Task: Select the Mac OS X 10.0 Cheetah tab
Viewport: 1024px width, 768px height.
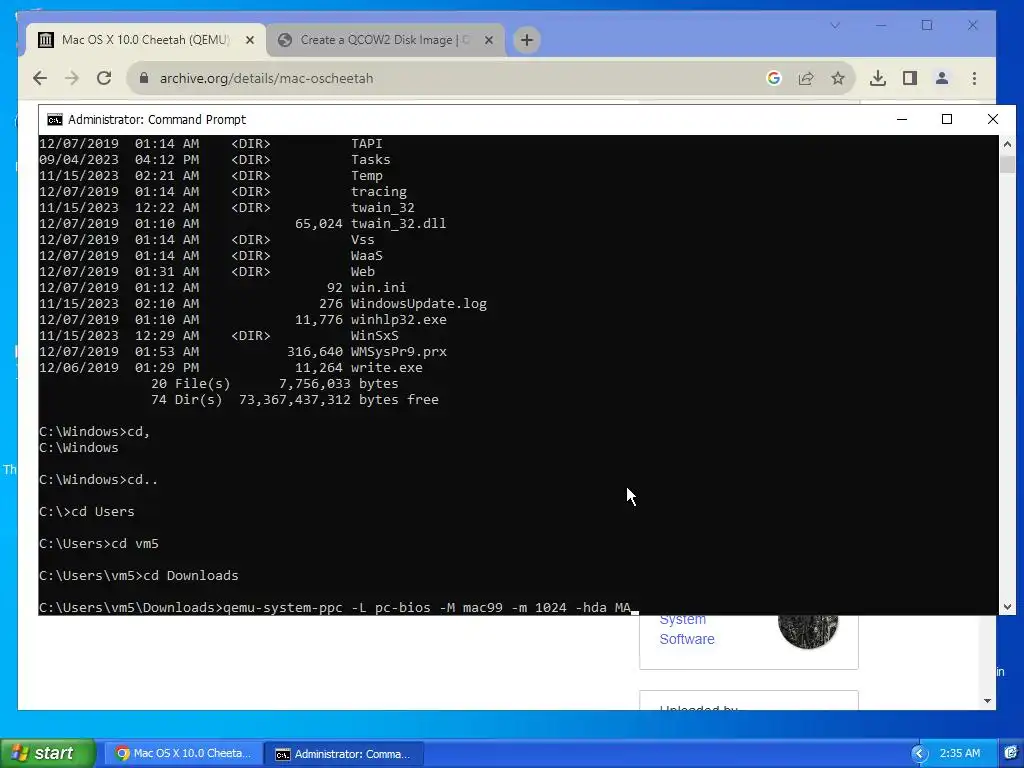Action: 145,40
